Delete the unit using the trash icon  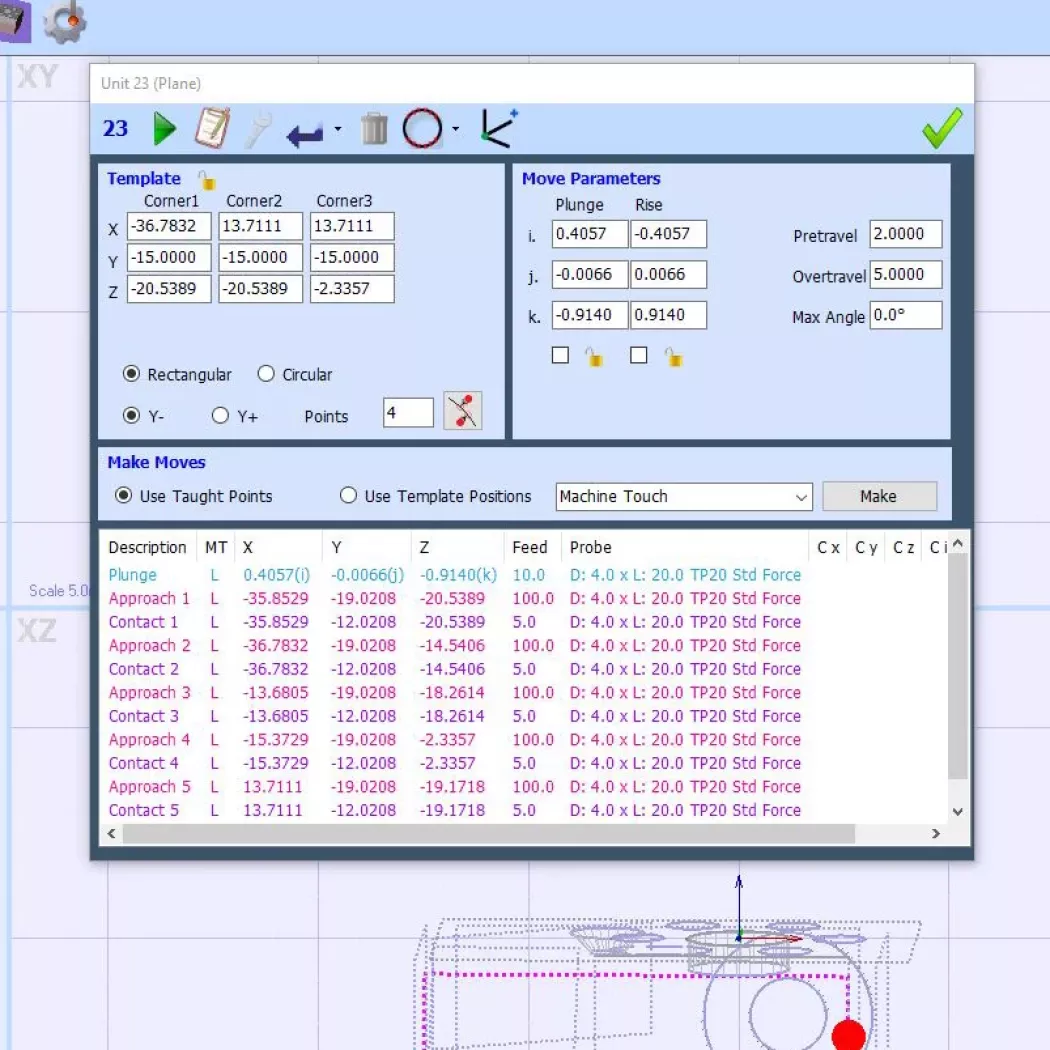(374, 128)
